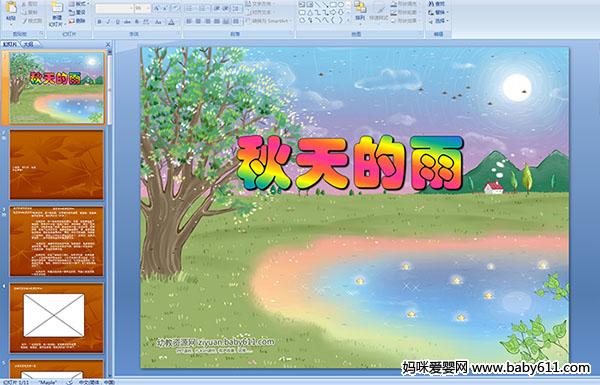This screenshot has width=600, height=385.
Task: Toggle underline formatting
Action: 117,22
